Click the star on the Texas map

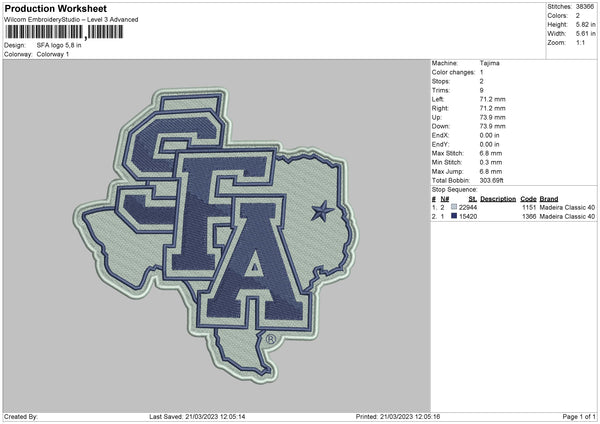pyautogui.click(x=322, y=211)
